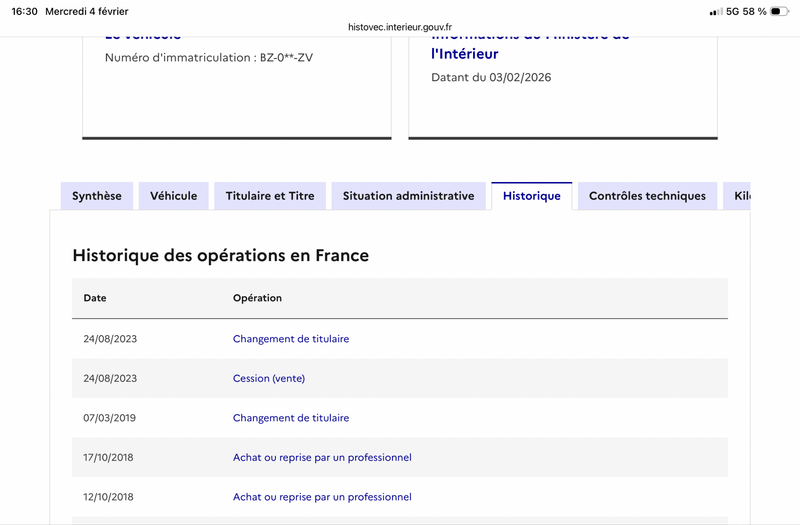Select the Historique tab
800x525 pixels.
[531, 196]
